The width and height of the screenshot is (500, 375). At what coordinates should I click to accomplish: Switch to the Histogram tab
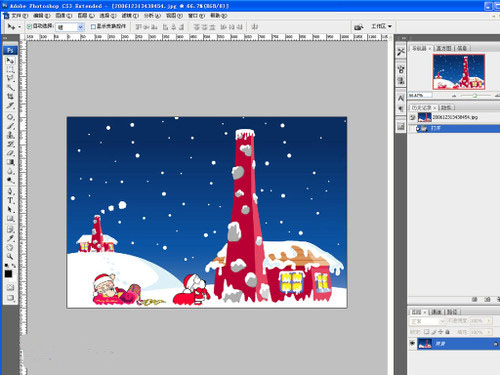[x=444, y=48]
